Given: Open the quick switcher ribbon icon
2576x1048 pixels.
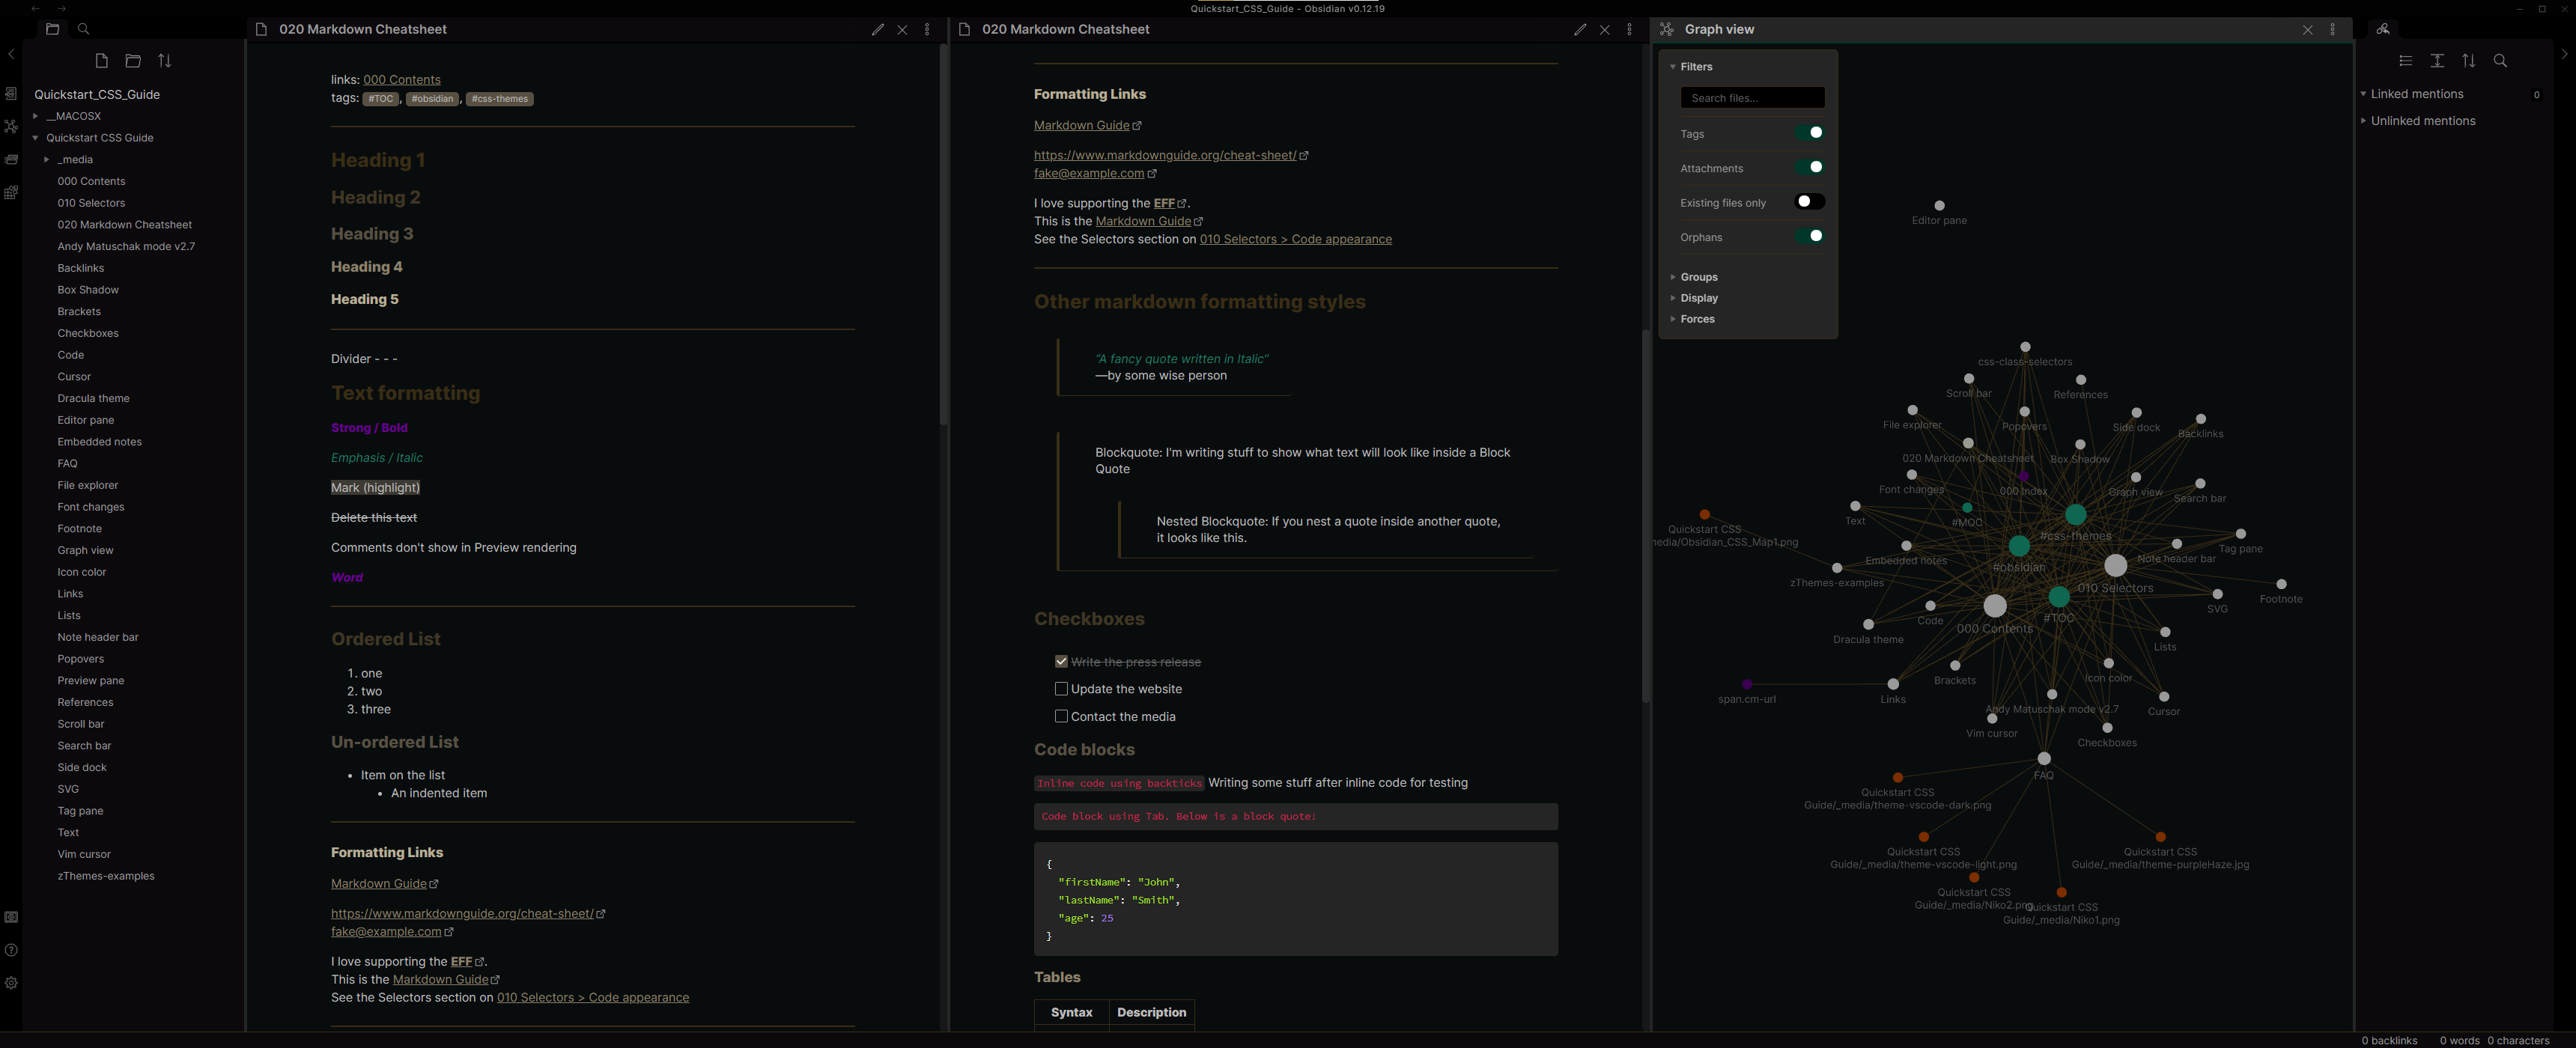Looking at the screenshot, I should tap(11, 94).
